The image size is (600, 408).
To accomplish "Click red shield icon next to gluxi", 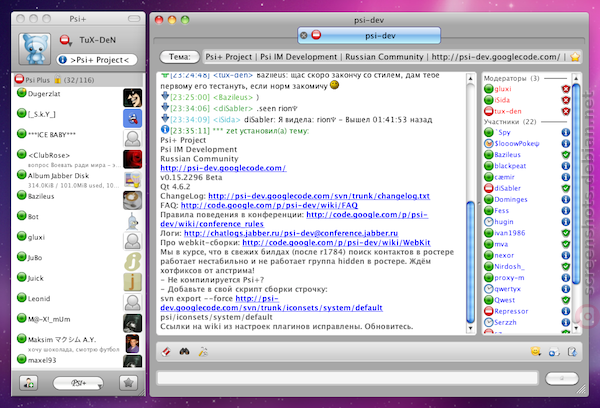I will [566, 89].
